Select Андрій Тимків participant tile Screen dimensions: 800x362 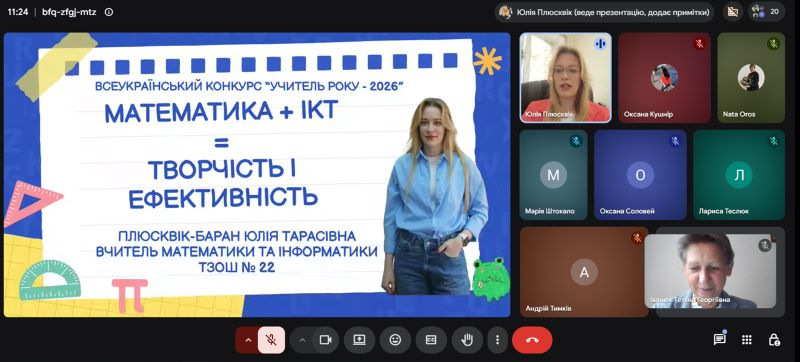(584, 272)
